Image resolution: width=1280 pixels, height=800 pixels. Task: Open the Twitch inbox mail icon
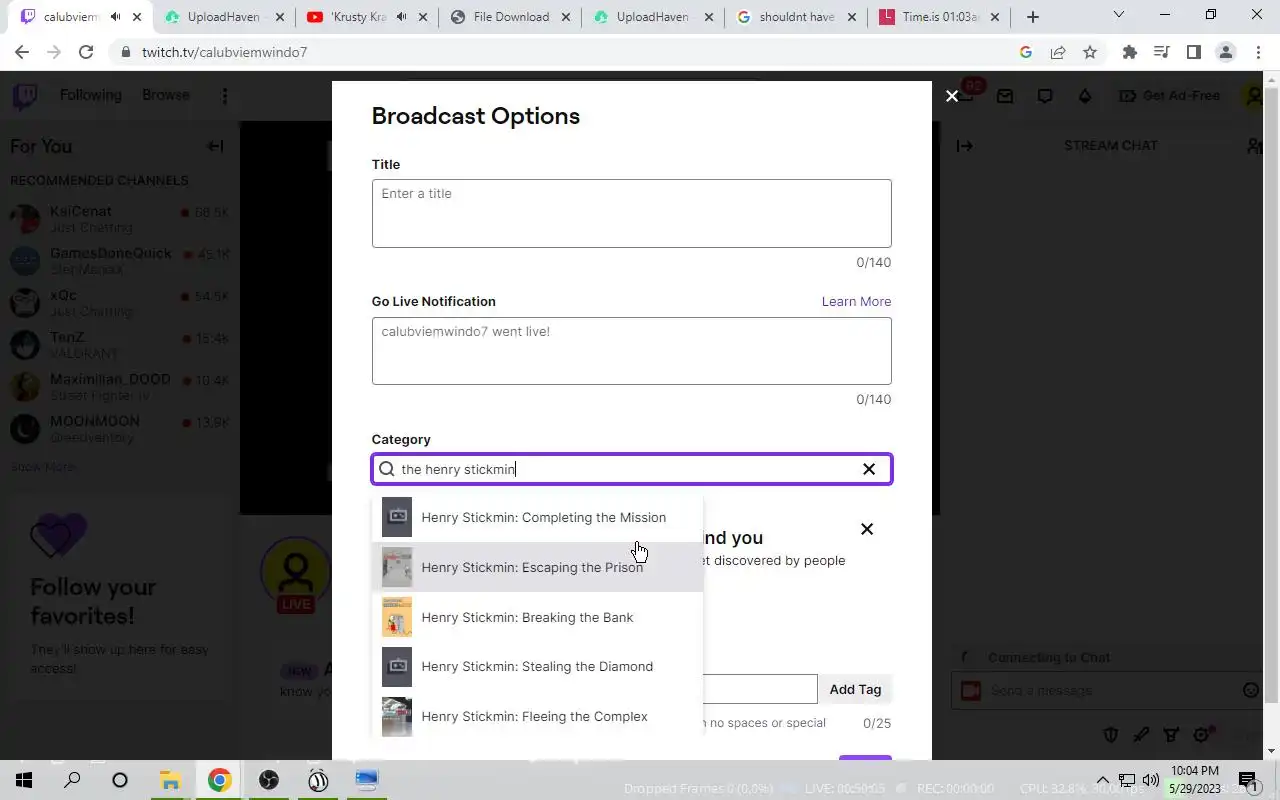click(1005, 96)
